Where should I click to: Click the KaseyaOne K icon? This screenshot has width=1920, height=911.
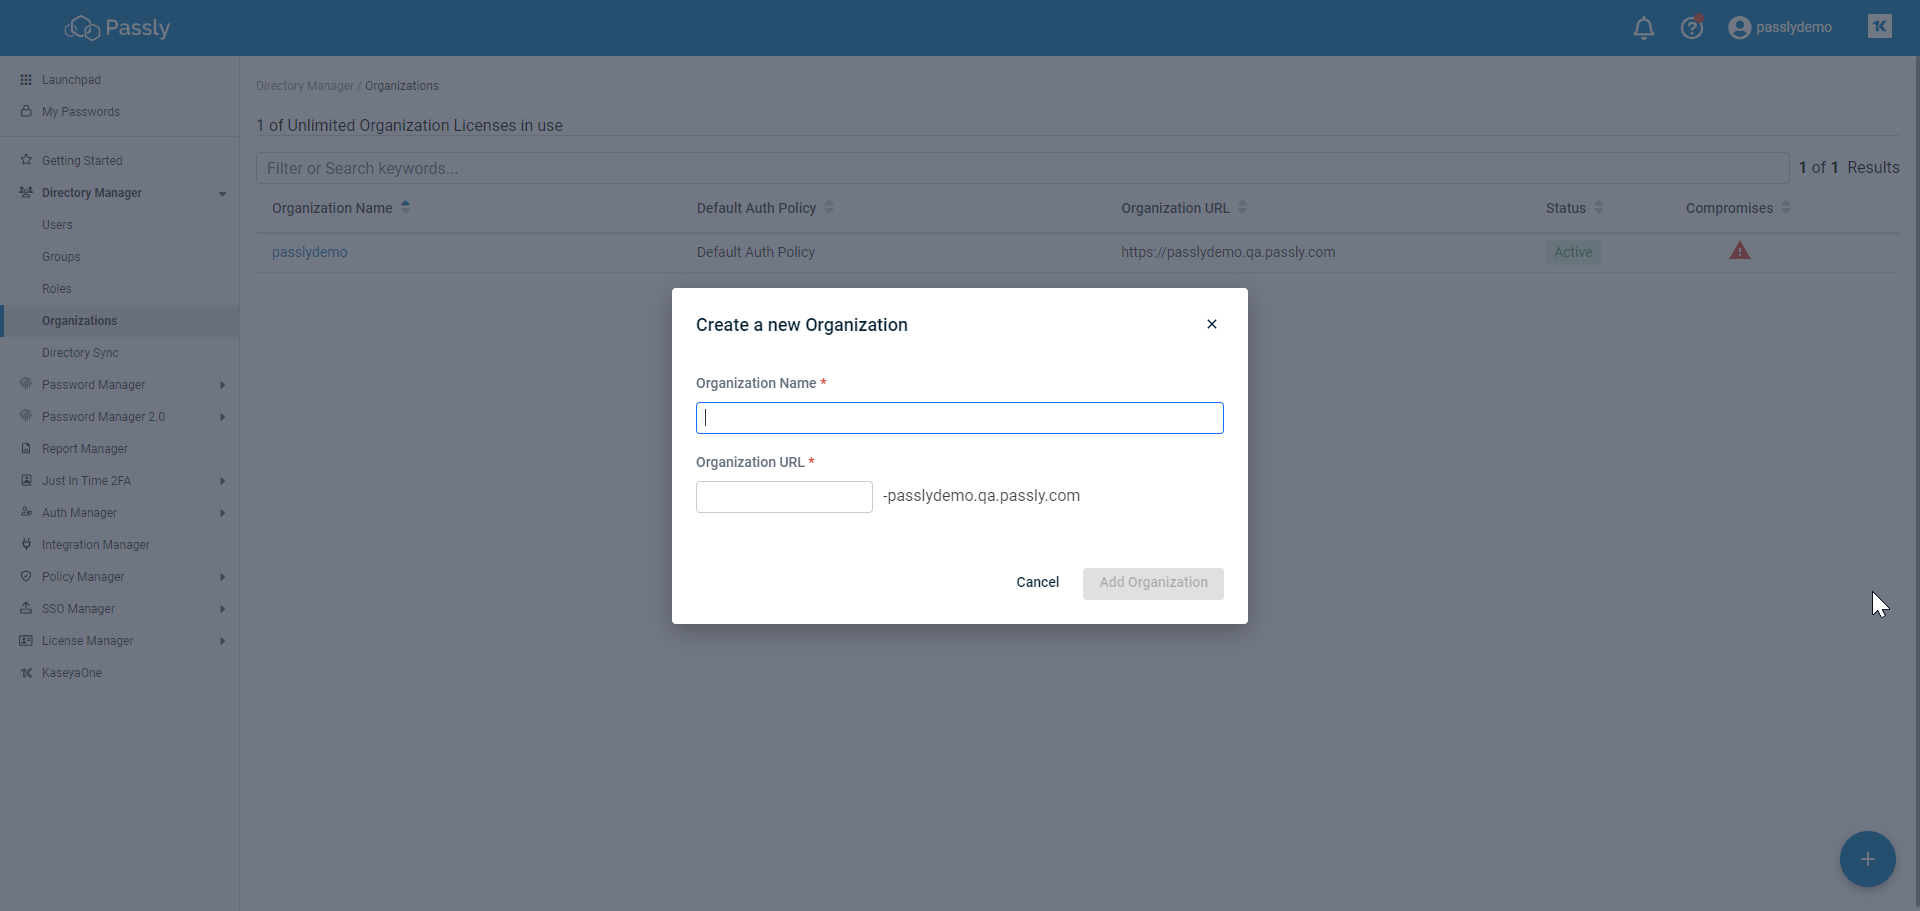[x=26, y=672]
